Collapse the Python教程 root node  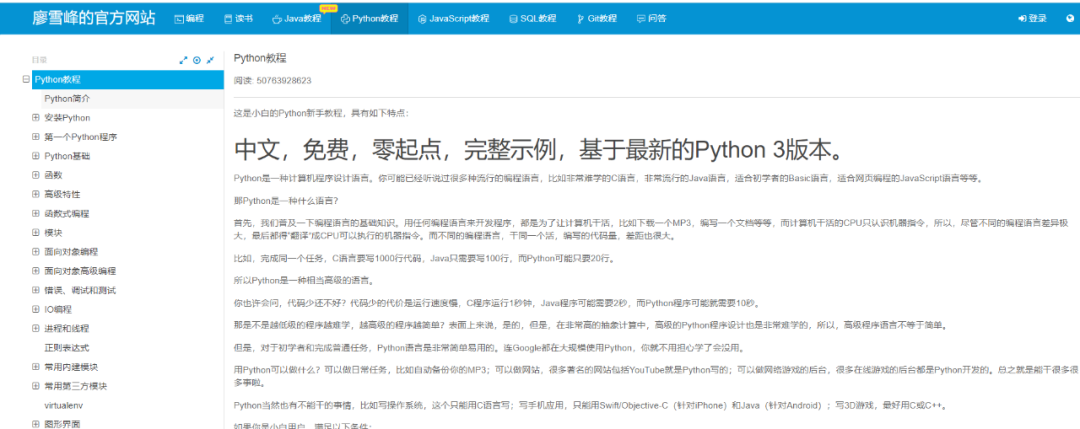26,79
